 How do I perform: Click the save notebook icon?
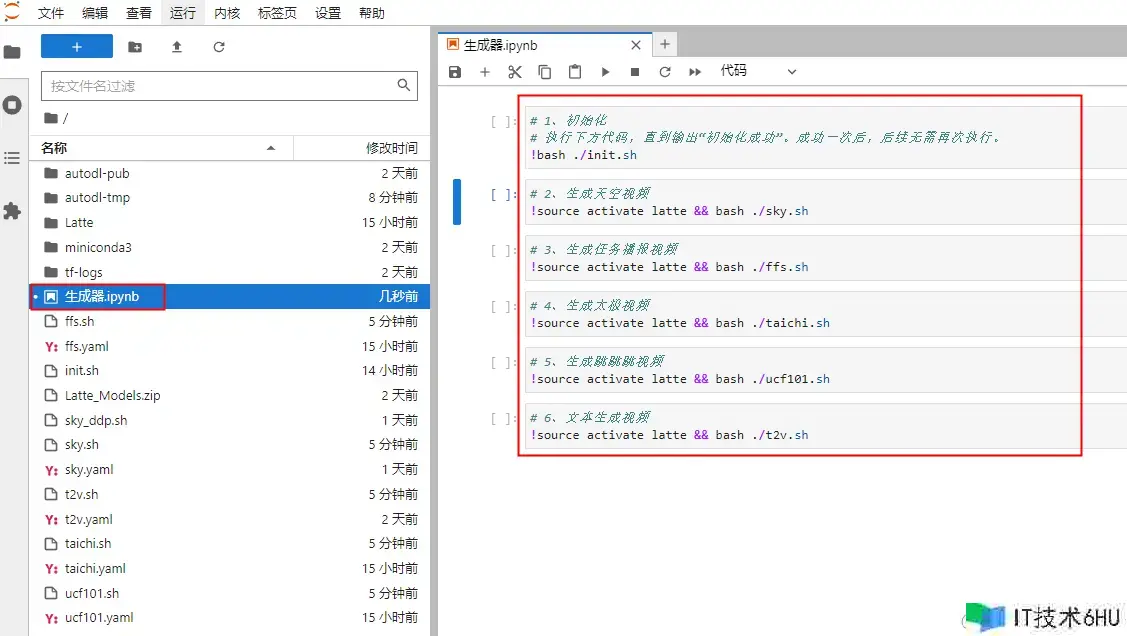(x=455, y=72)
